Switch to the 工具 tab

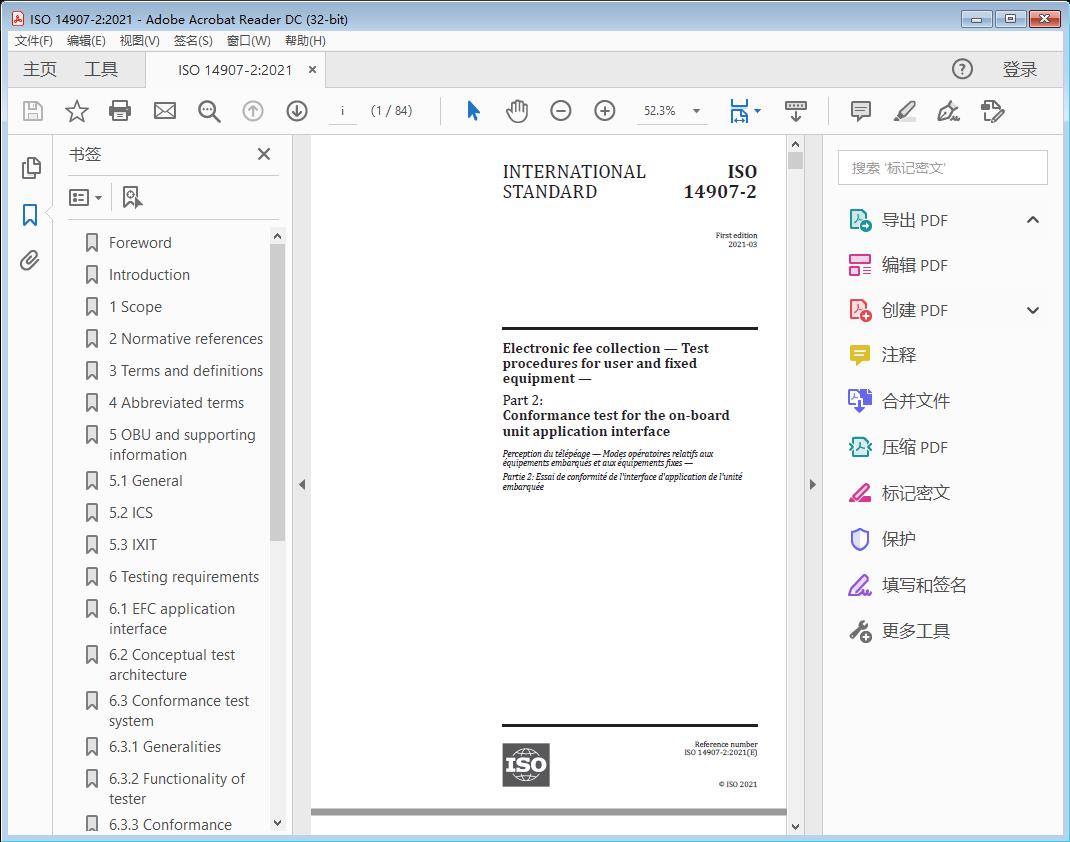101,69
